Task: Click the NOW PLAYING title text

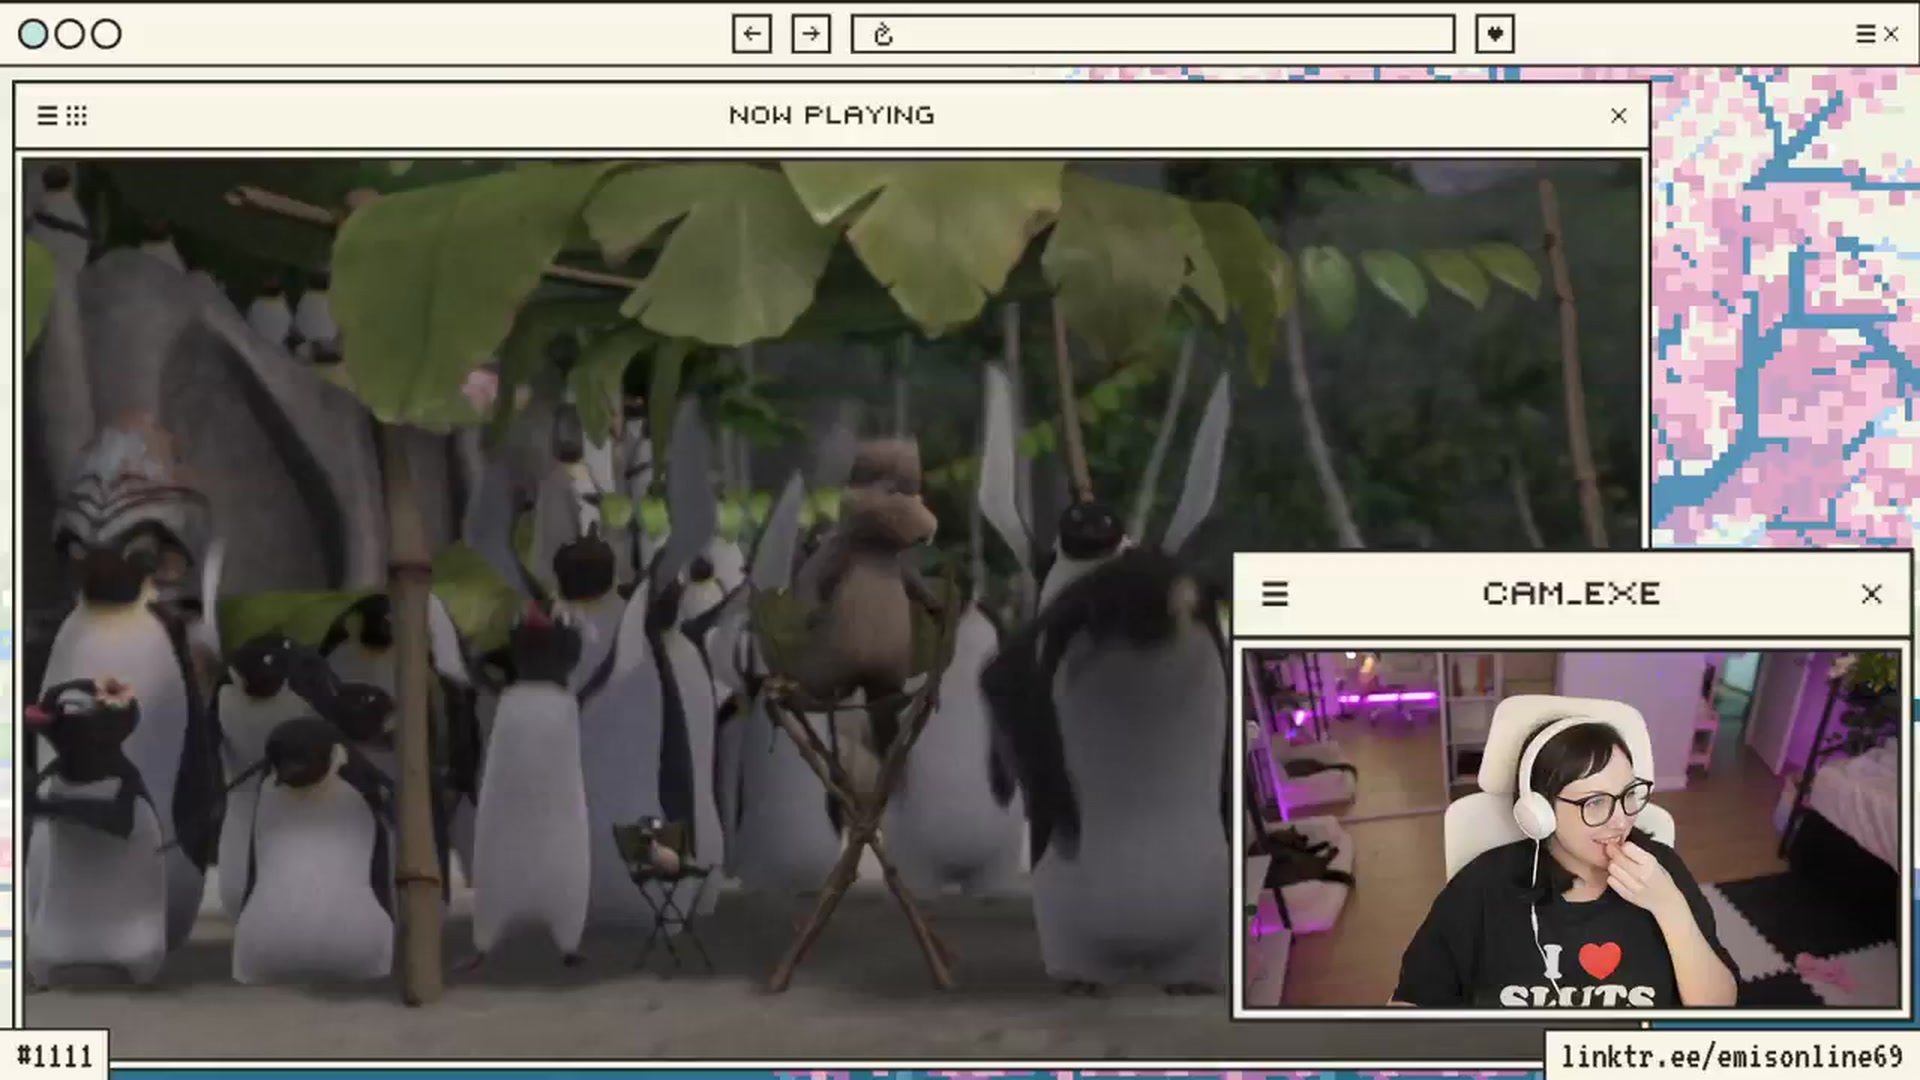Action: click(832, 116)
